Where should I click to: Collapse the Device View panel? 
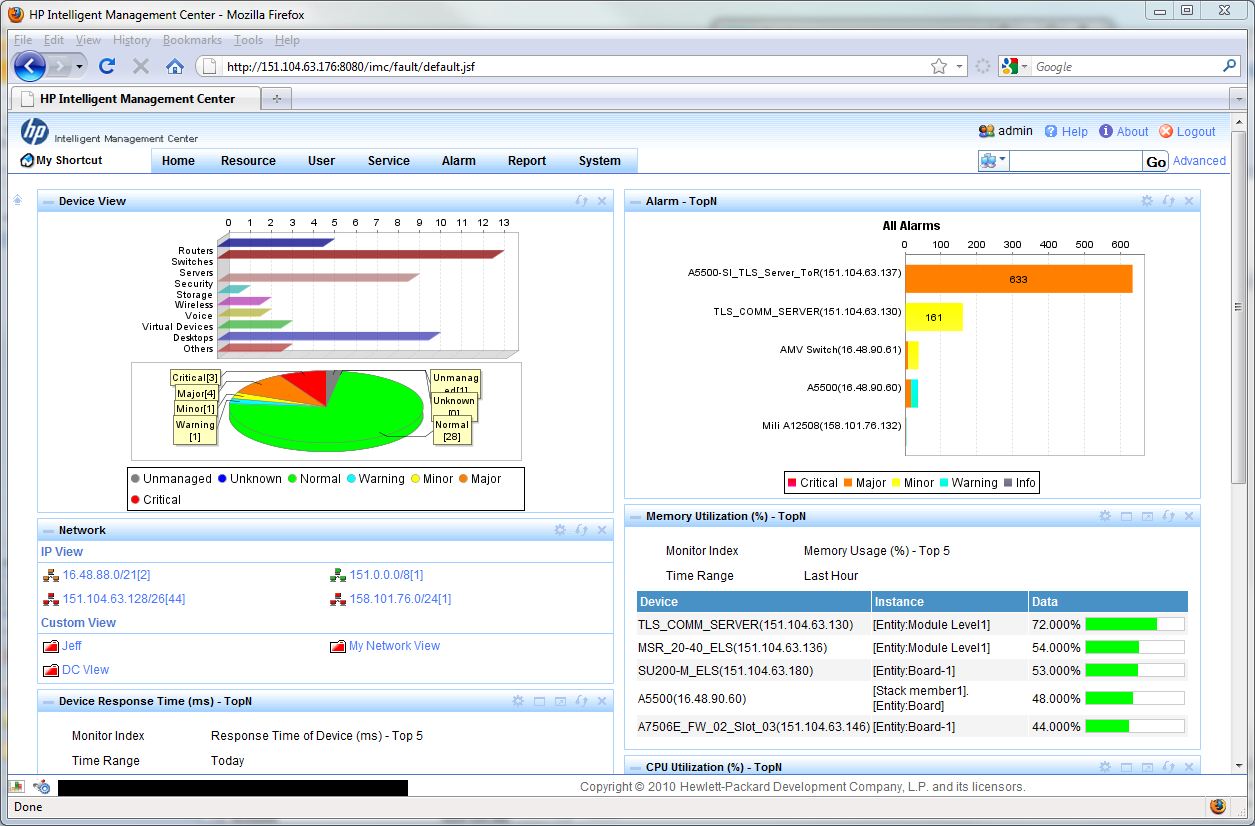47,201
